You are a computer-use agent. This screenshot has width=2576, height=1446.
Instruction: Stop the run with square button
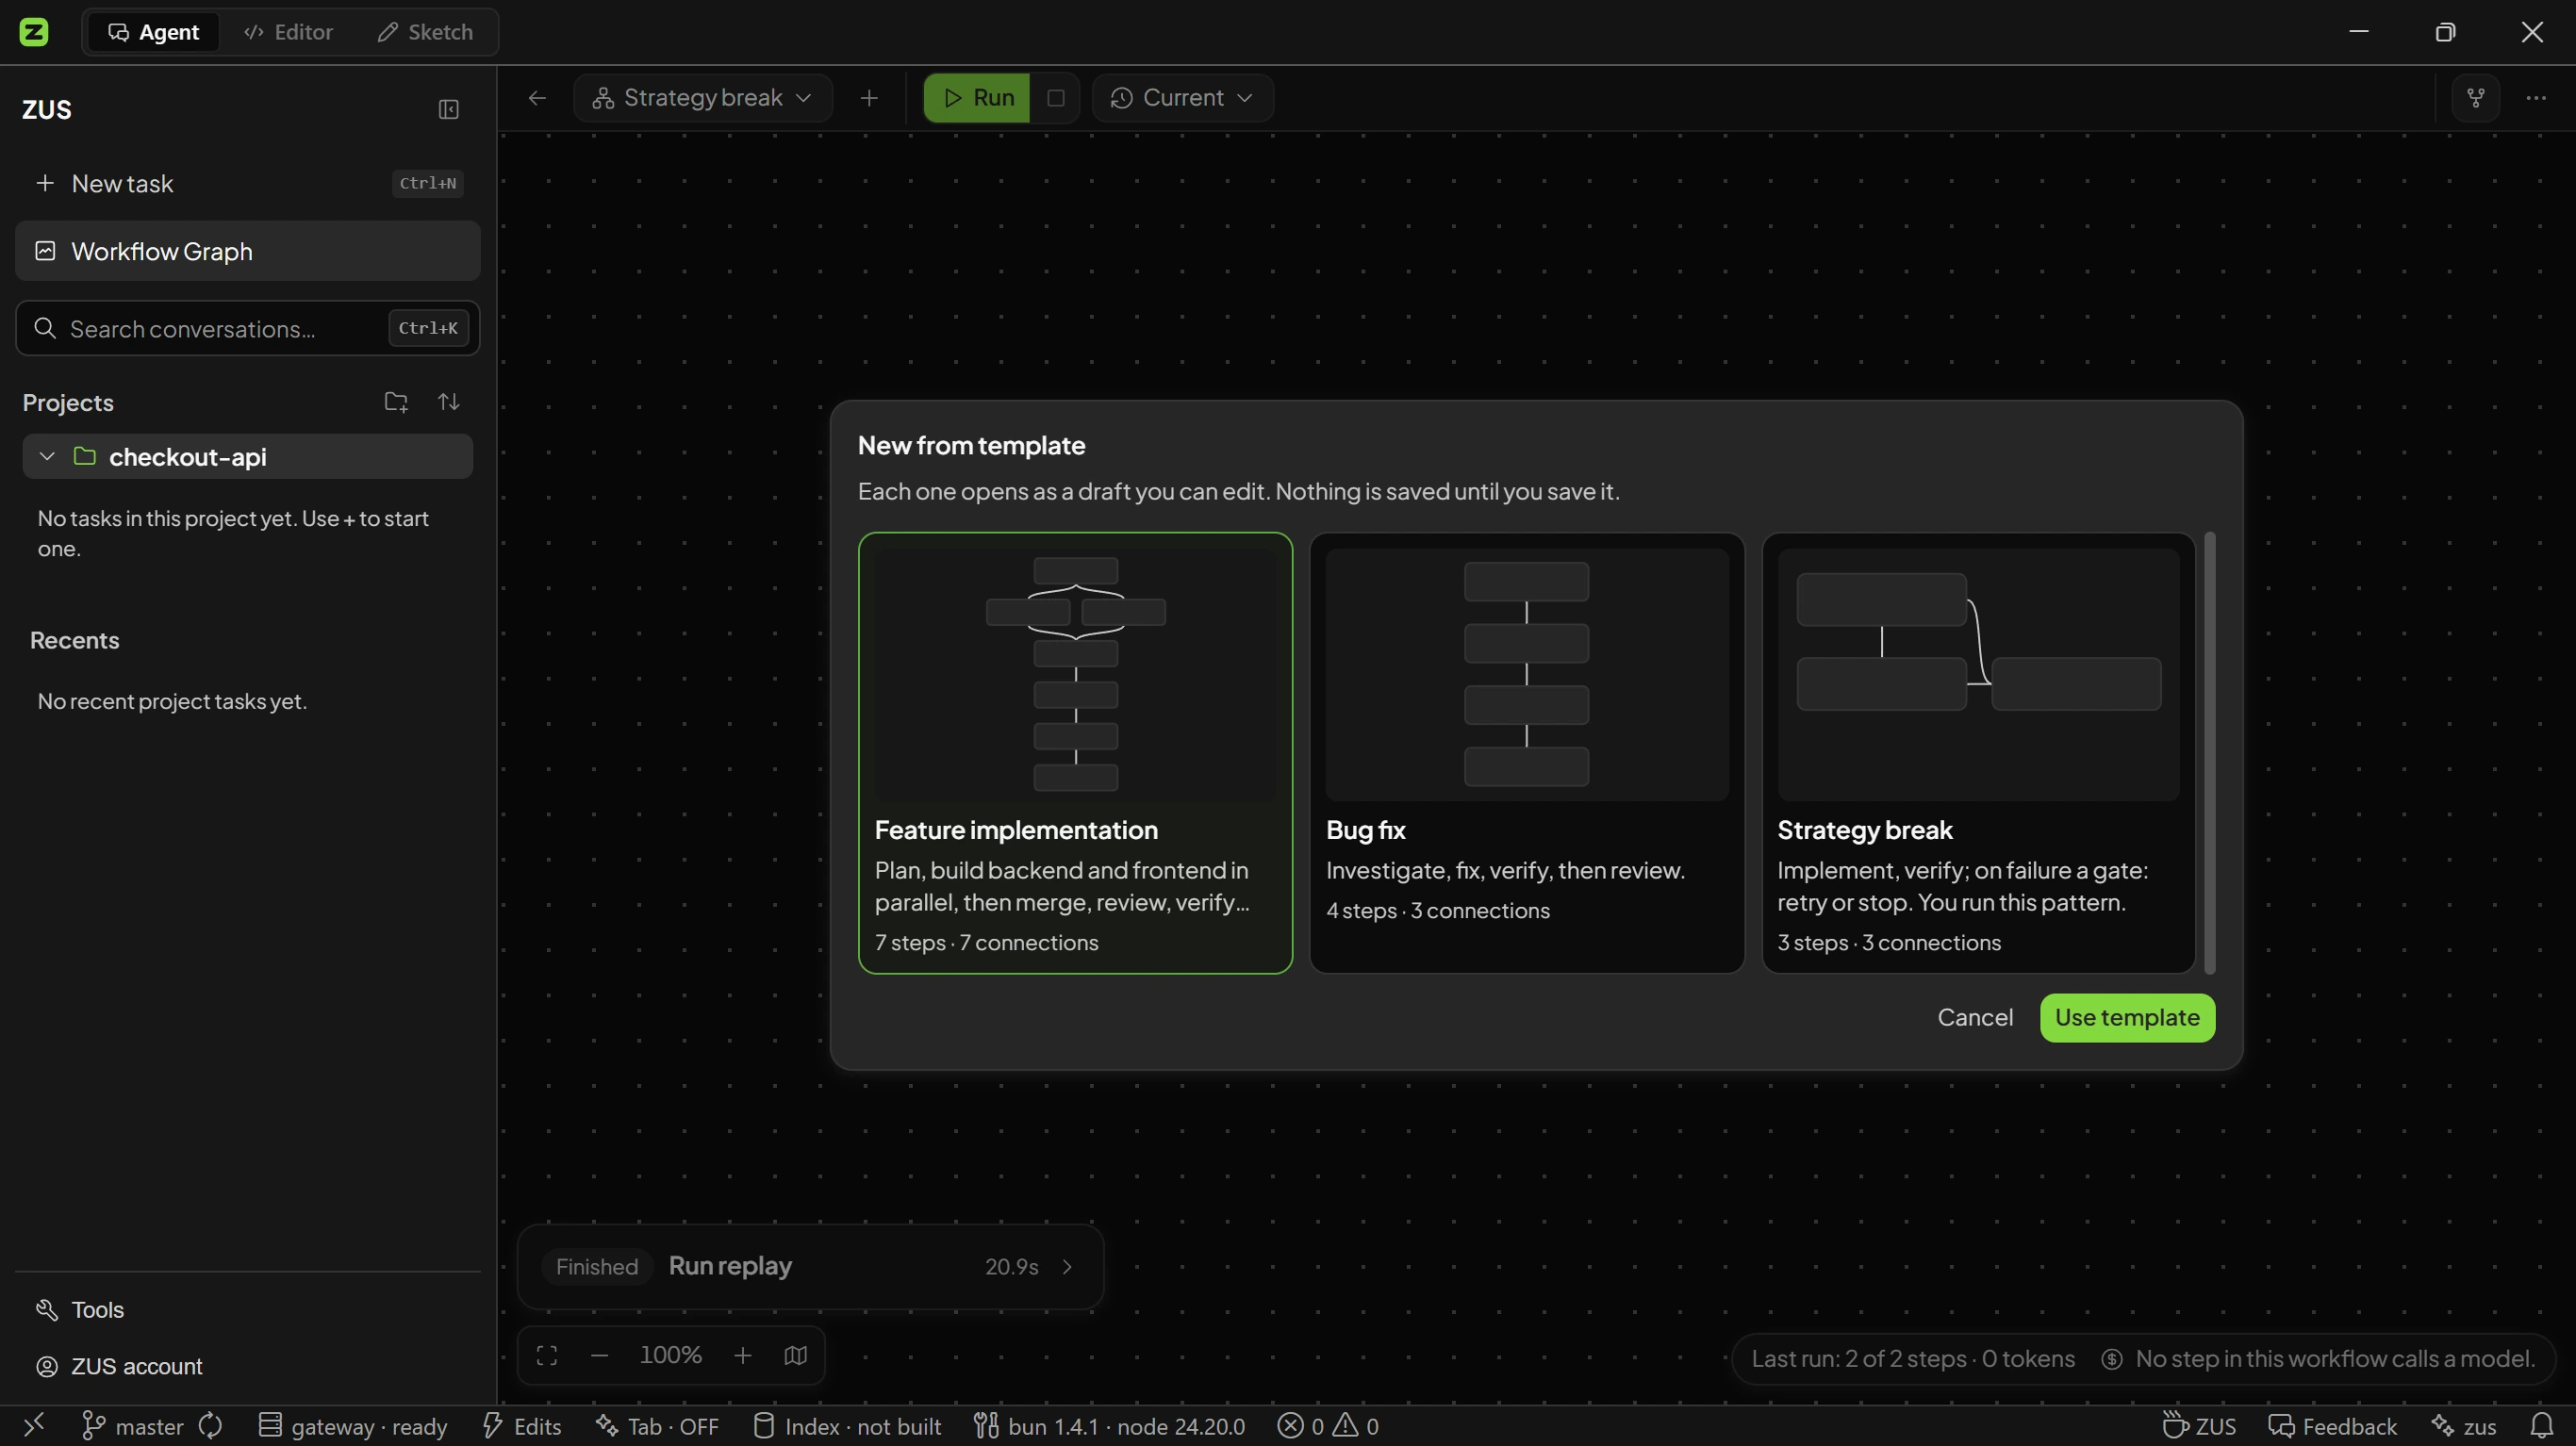tap(1055, 98)
